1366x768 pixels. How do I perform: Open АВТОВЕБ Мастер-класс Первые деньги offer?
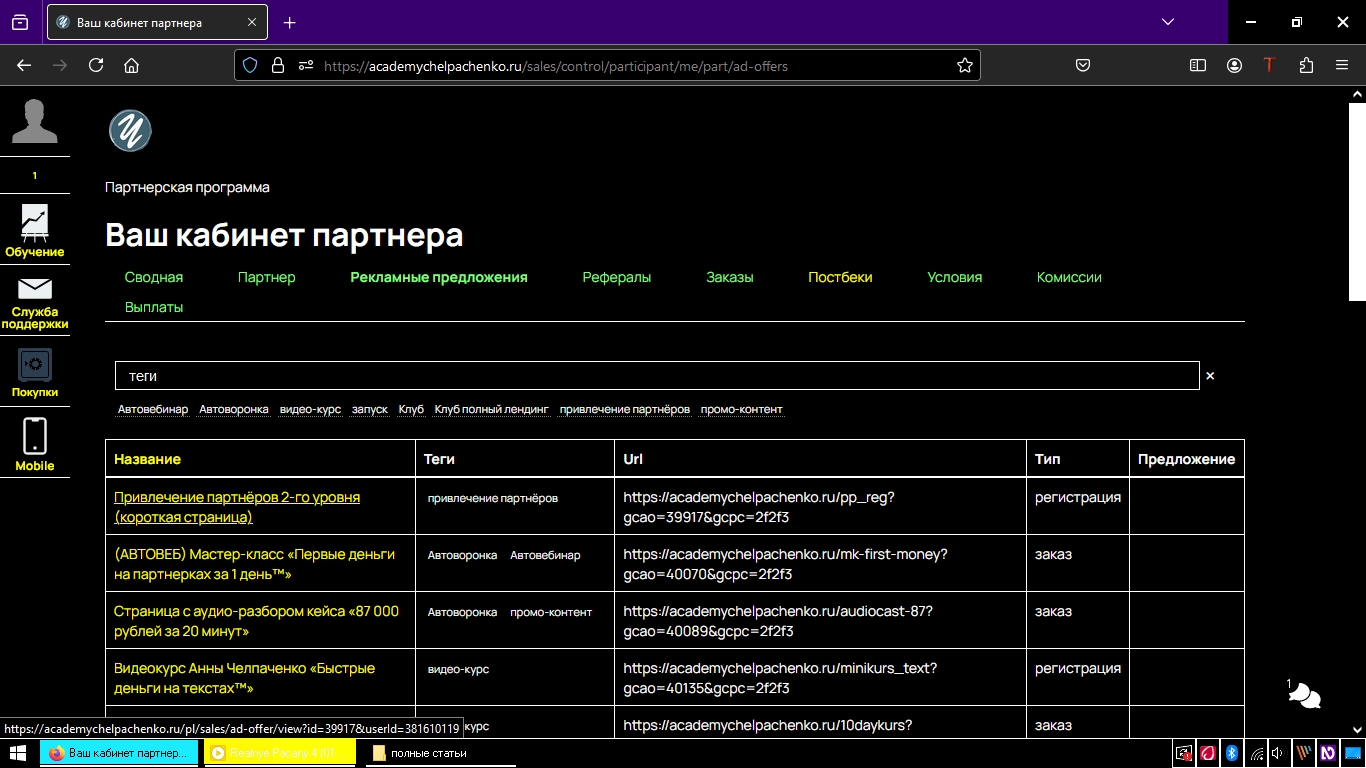click(254, 564)
